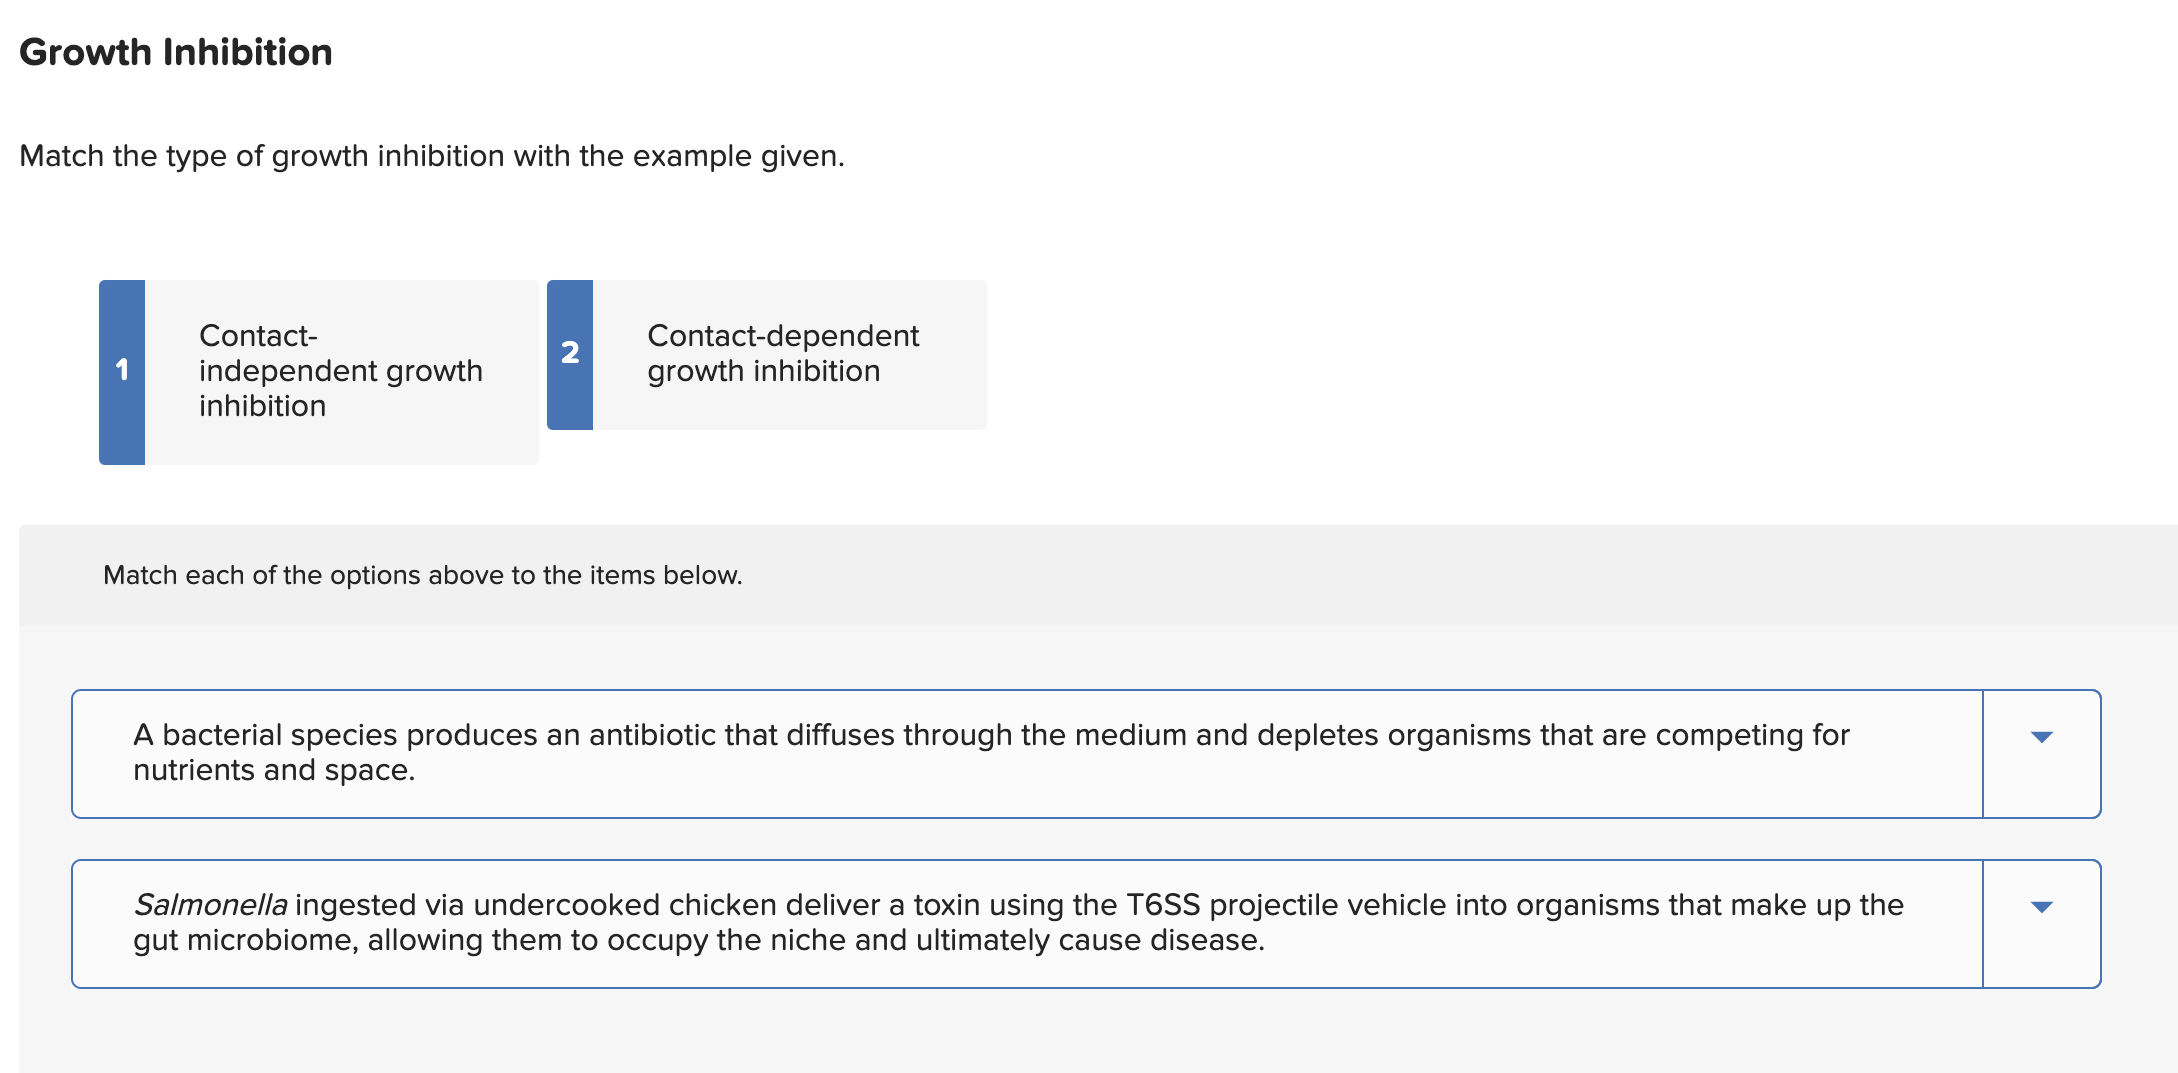
Task: Choose an answer for the undercooked chicken example
Action: (x=2041, y=908)
